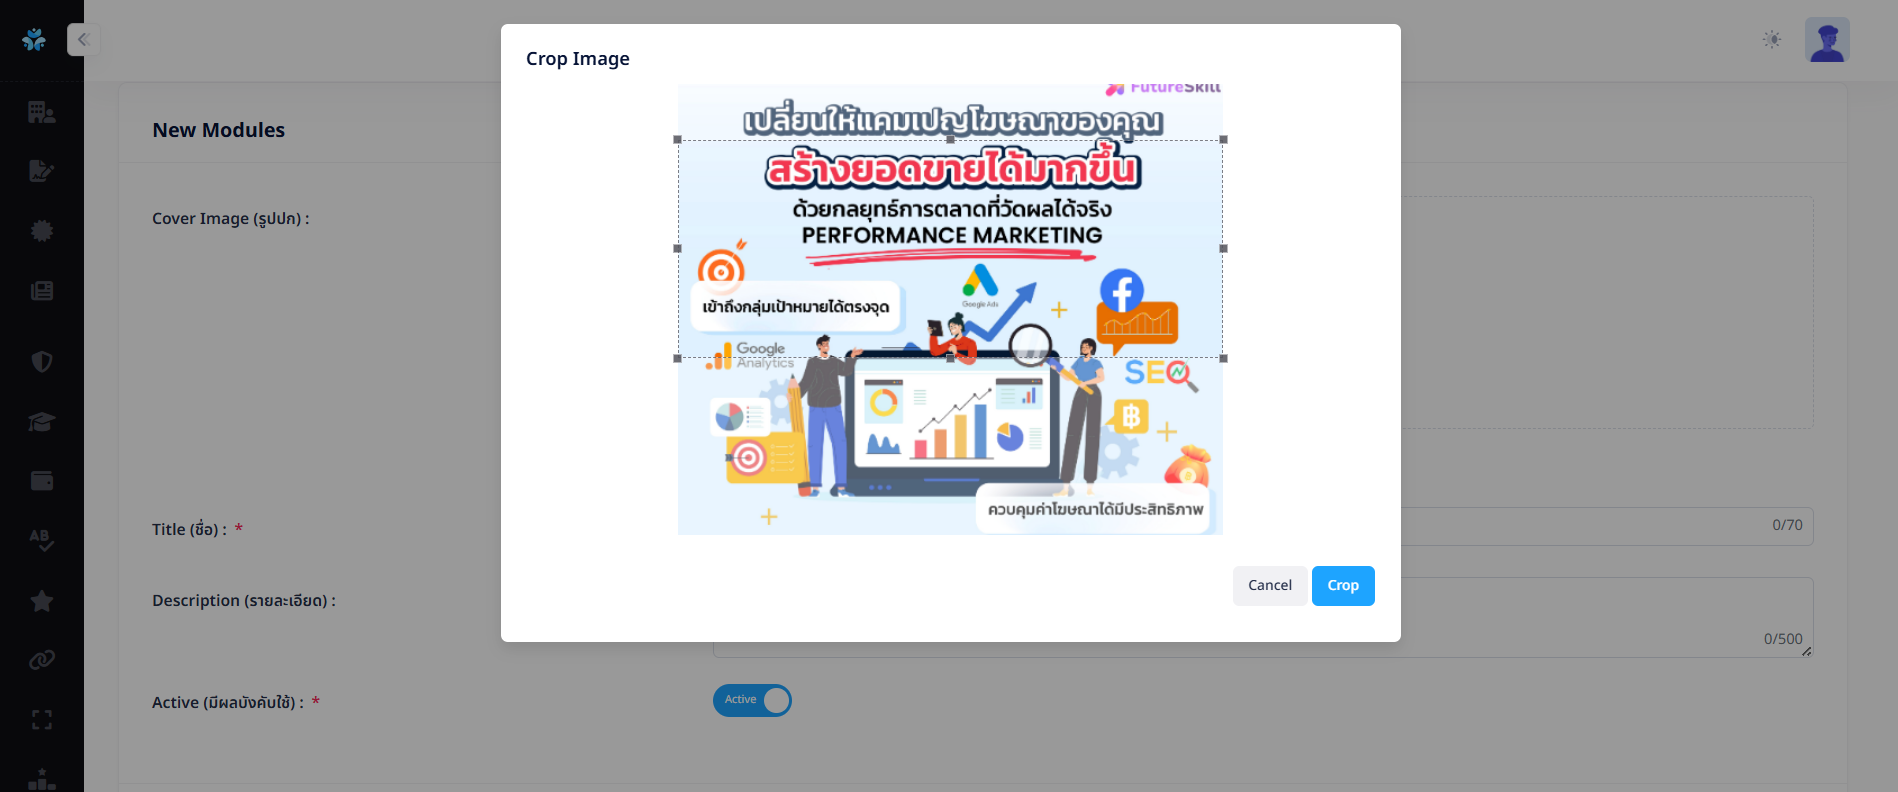Toggle the light/dark theme sun icon

1772,40
